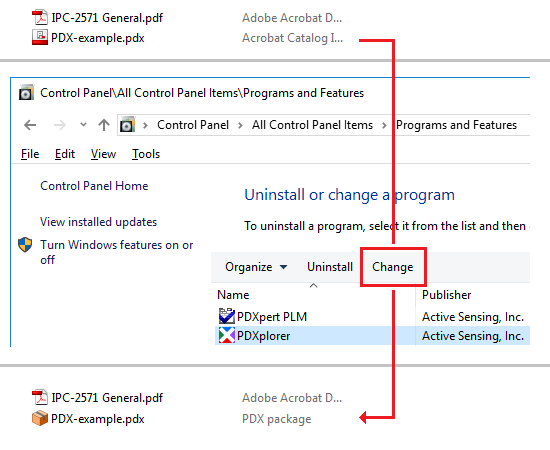The width and height of the screenshot is (550, 450).
Task: Click the Up arrow navigation icon
Action: click(104, 125)
